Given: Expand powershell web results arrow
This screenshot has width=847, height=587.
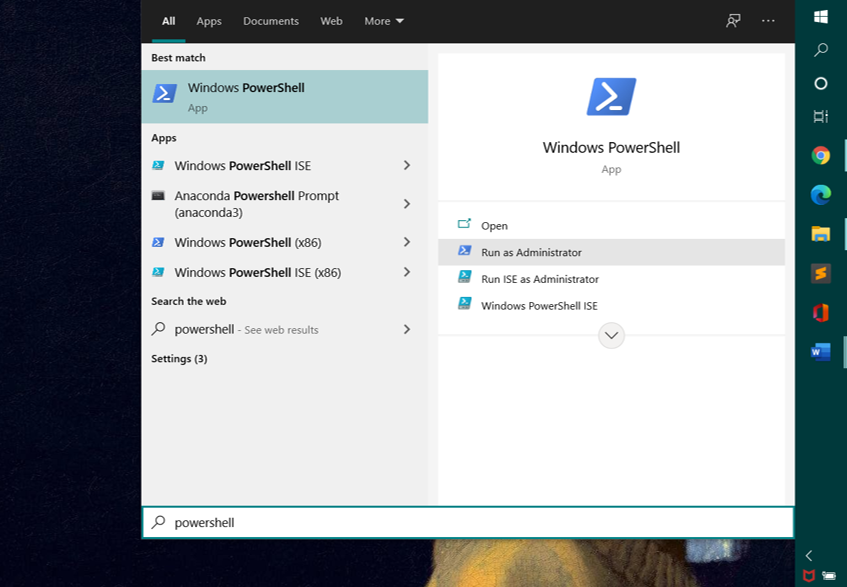Looking at the screenshot, I should (x=407, y=329).
